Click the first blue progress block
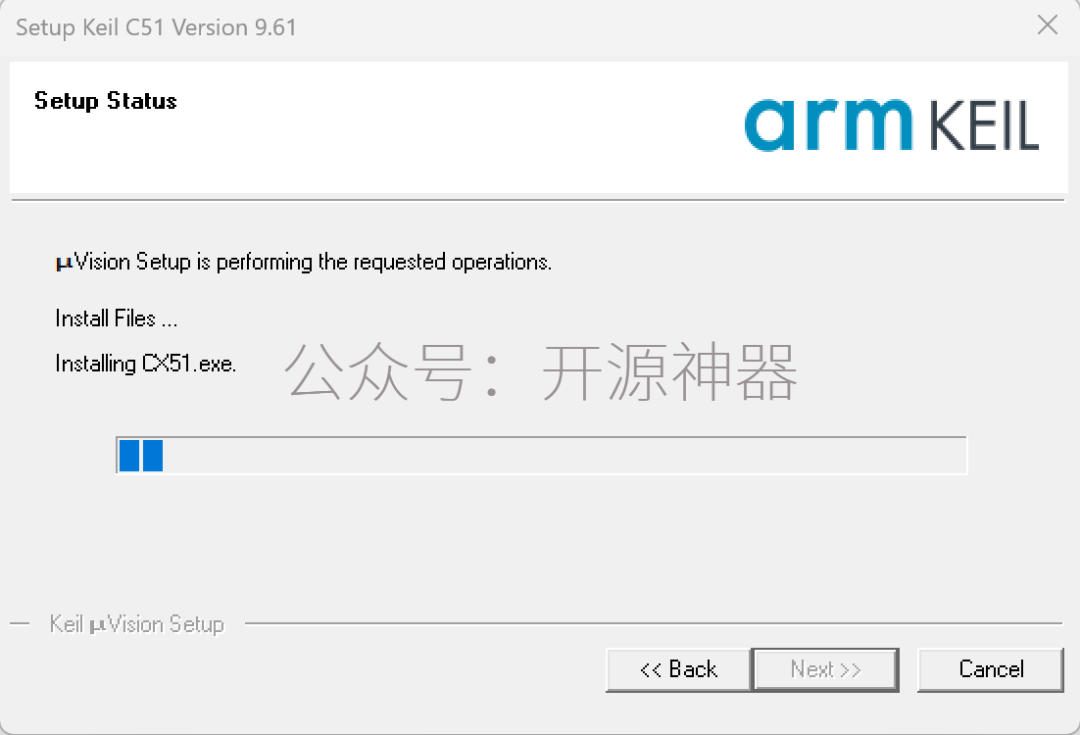This screenshot has width=1080, height=735. click(x=129, y=455)
